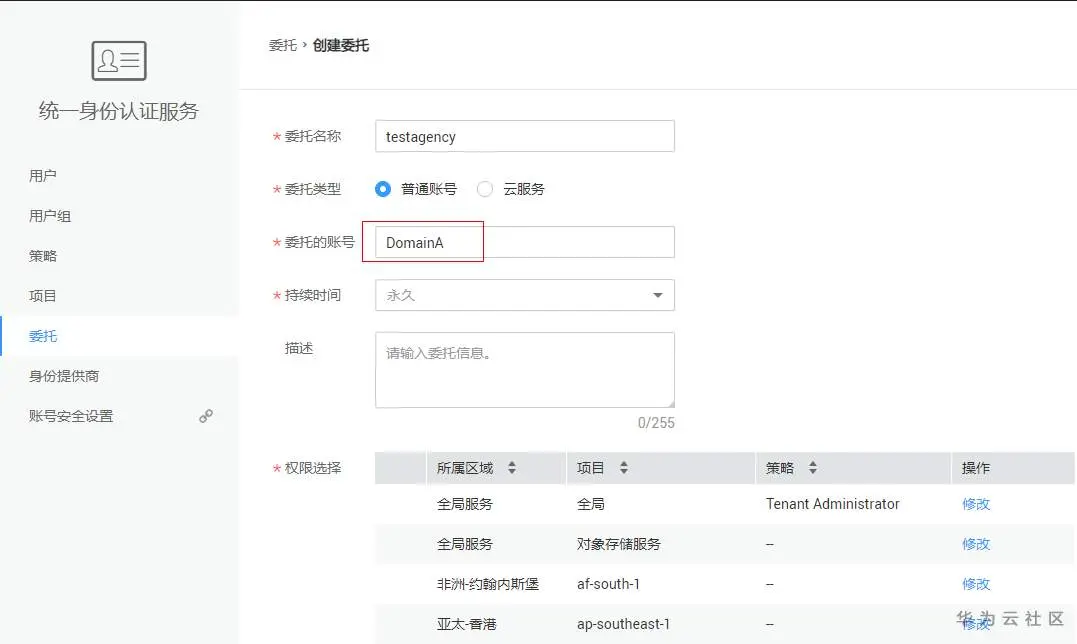This screenshot has height=644, width=1077.
Task: Click 修改 for Tenant Administrator row
Action: (x=975, y=504)
